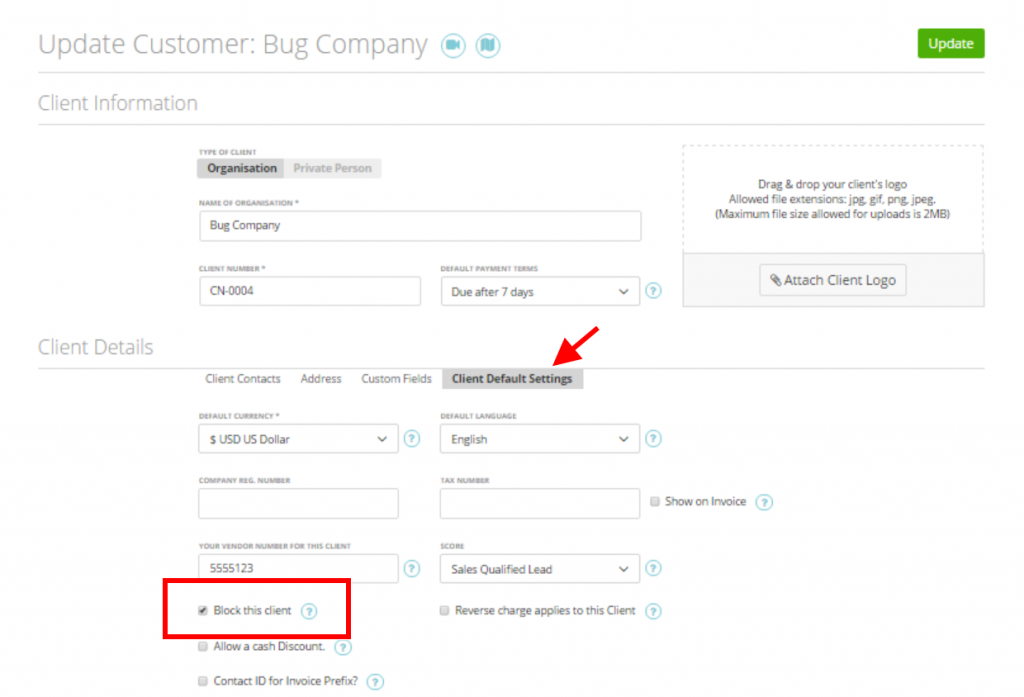Click the documentation book icon near the title
The width and height of the screenshot is (1024, 697).
point(488,45)
